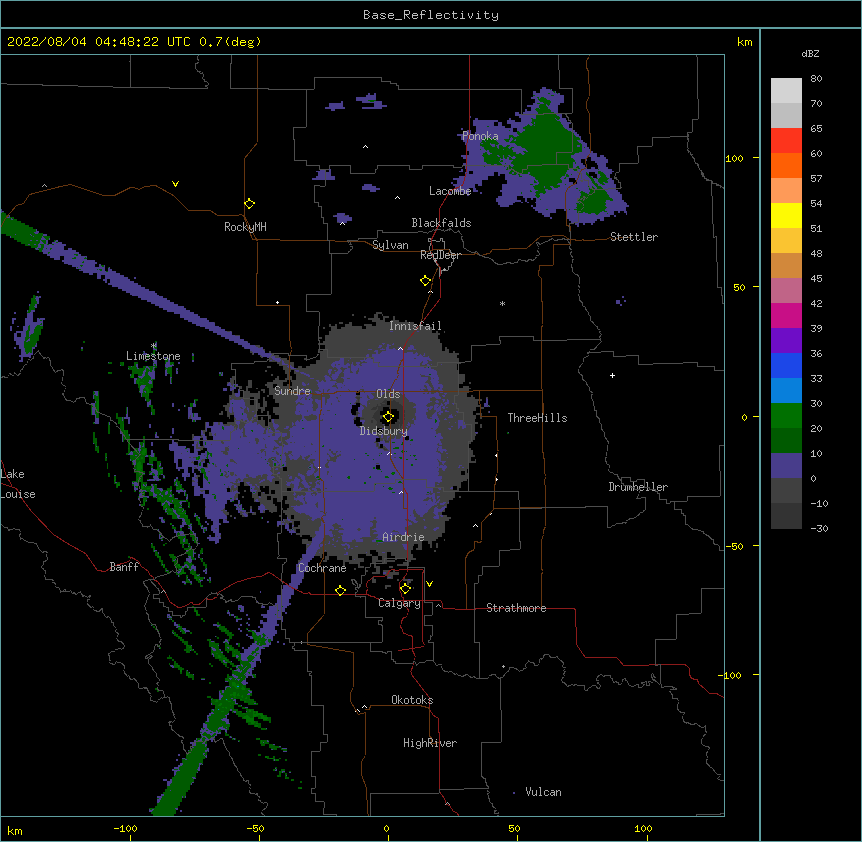Click the radar site diamond between Olds and Didsbury

[x=389, y=417]
